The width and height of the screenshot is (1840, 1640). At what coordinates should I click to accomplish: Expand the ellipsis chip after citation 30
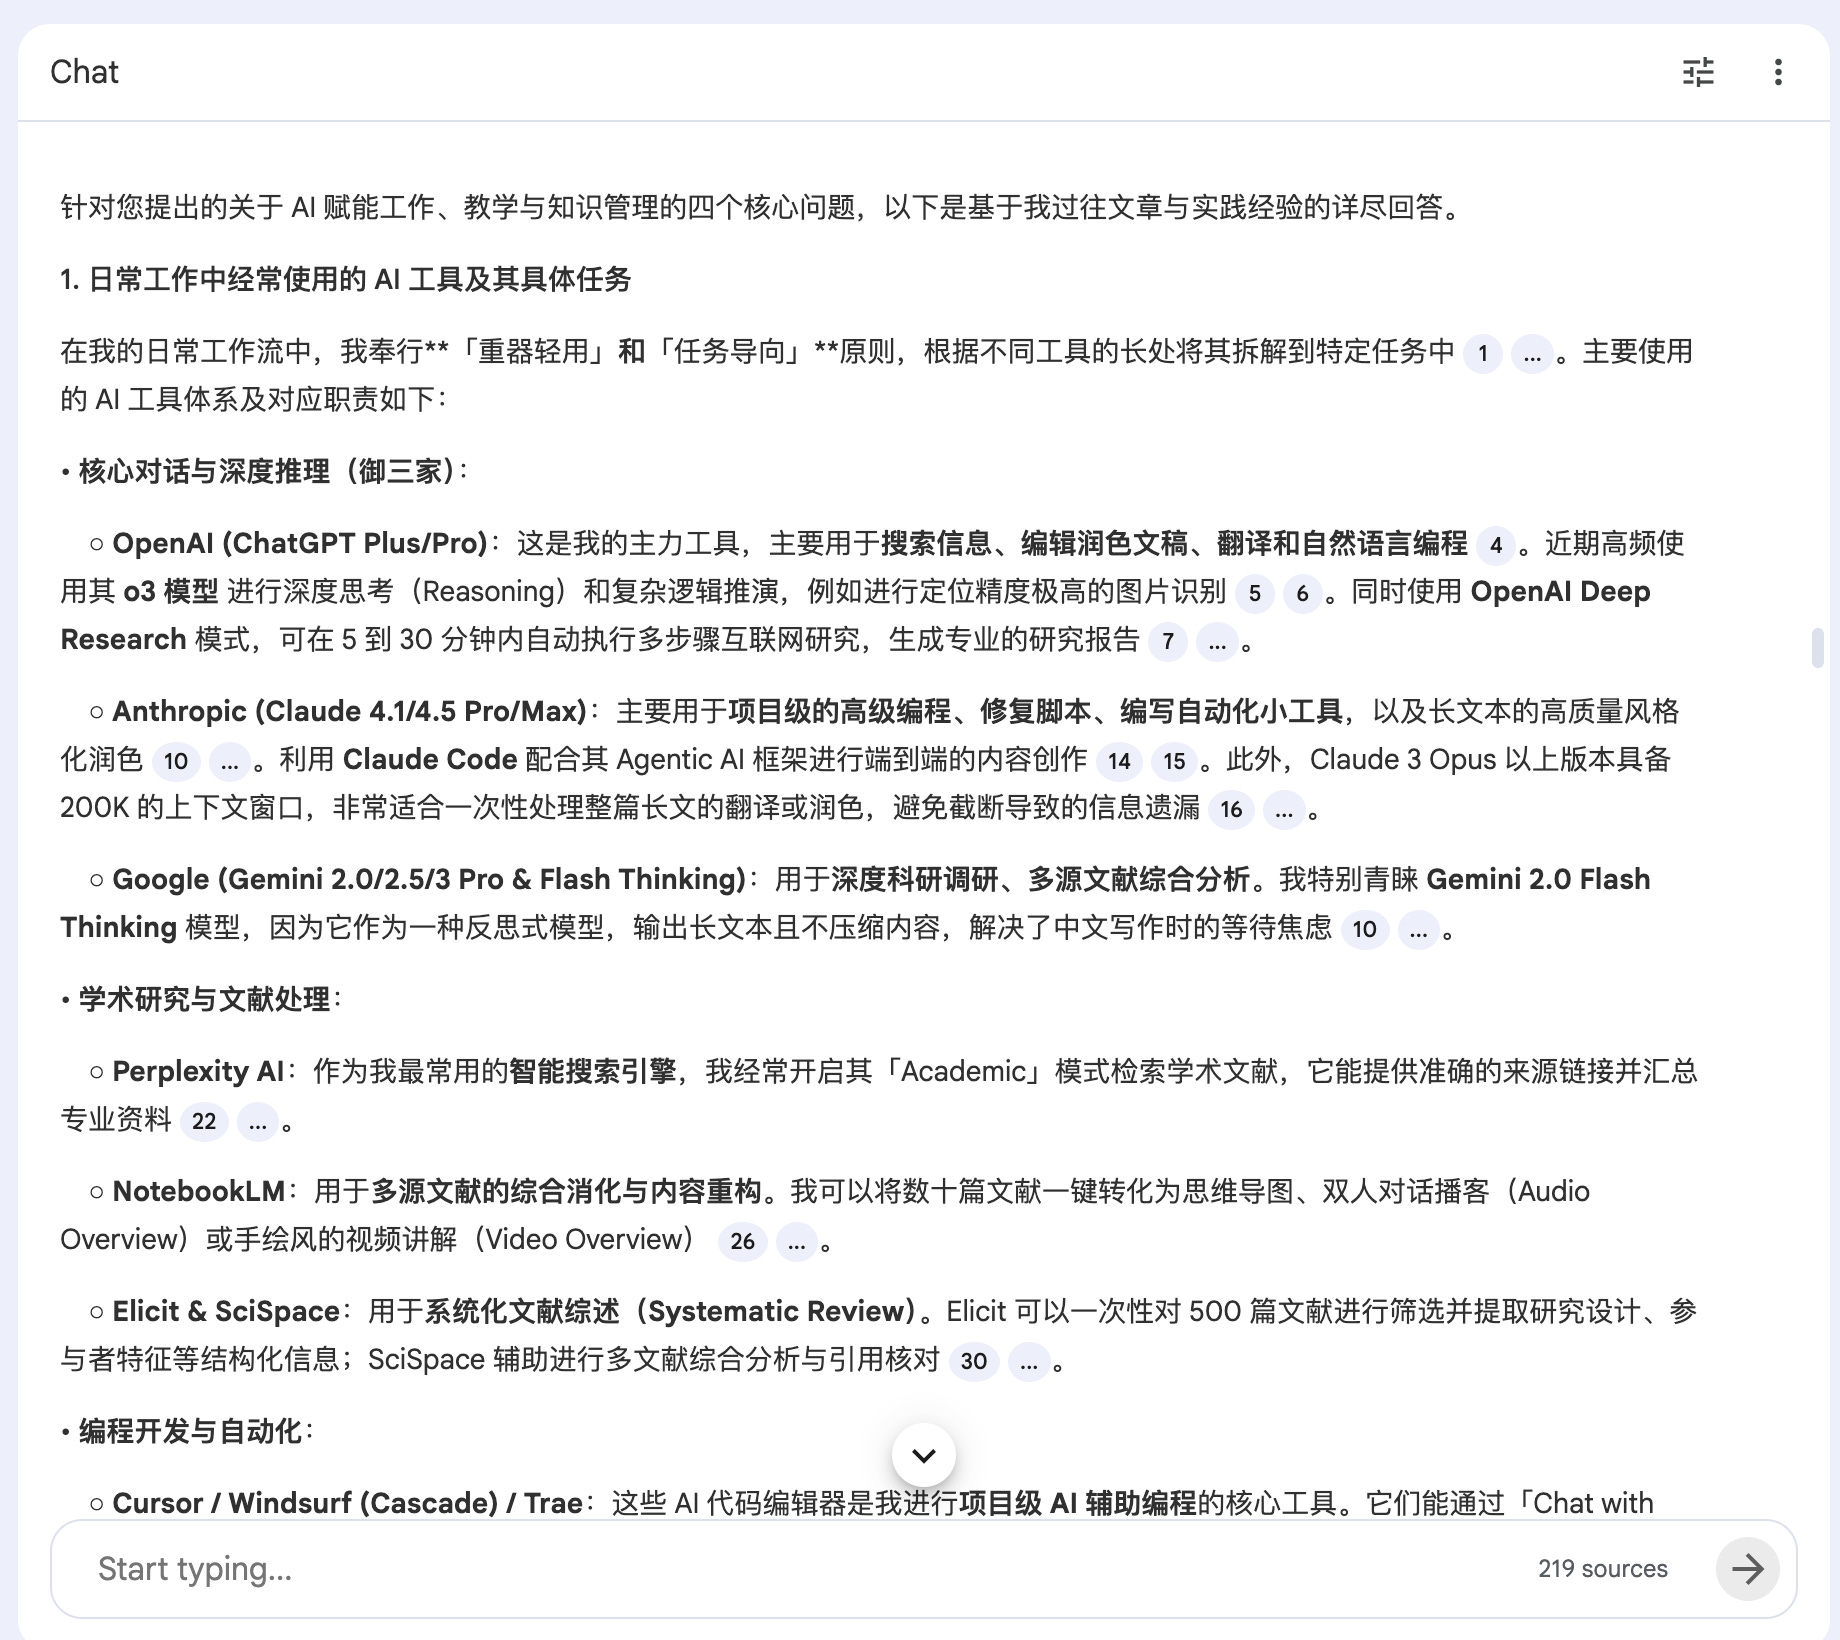coord(1029,1361)
